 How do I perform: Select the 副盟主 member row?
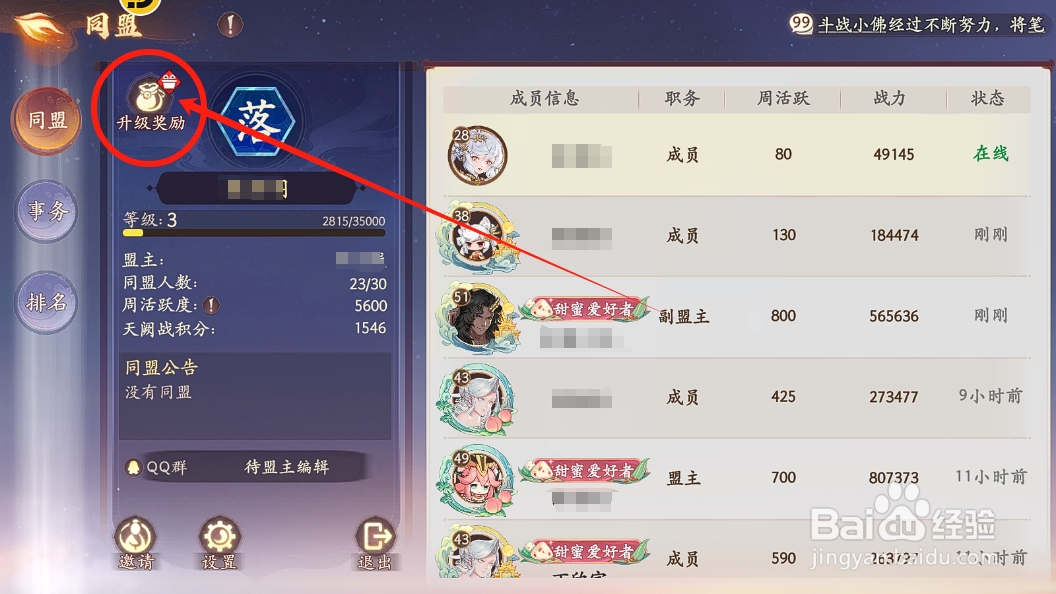point(736,317)
